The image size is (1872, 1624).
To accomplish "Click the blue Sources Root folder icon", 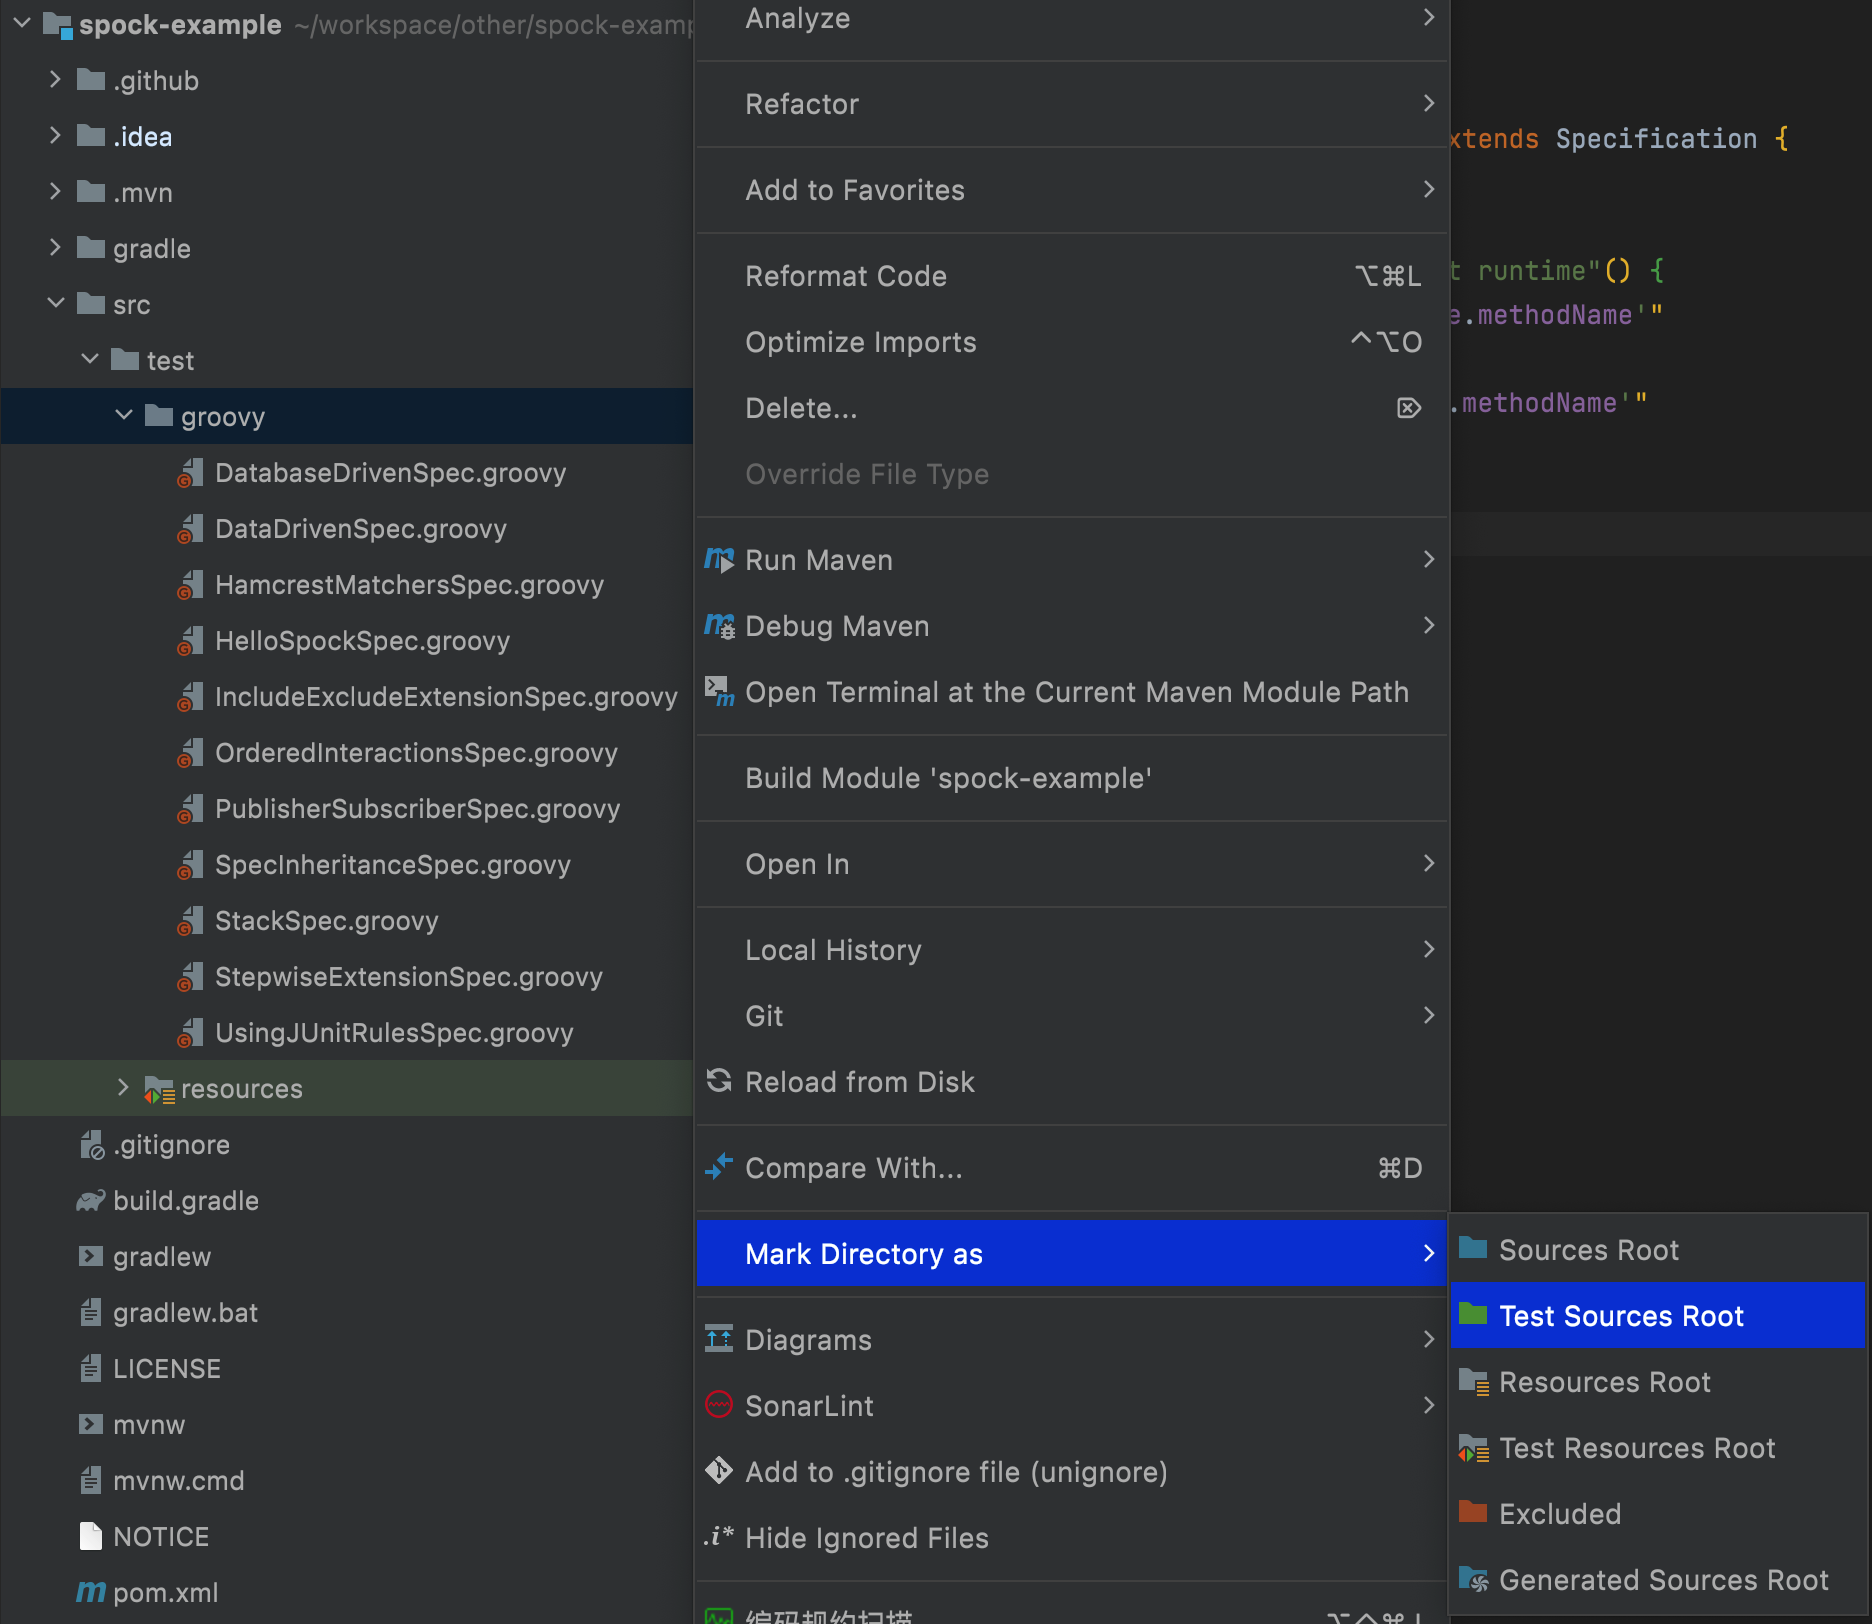I will [x=1473, y=1247].
